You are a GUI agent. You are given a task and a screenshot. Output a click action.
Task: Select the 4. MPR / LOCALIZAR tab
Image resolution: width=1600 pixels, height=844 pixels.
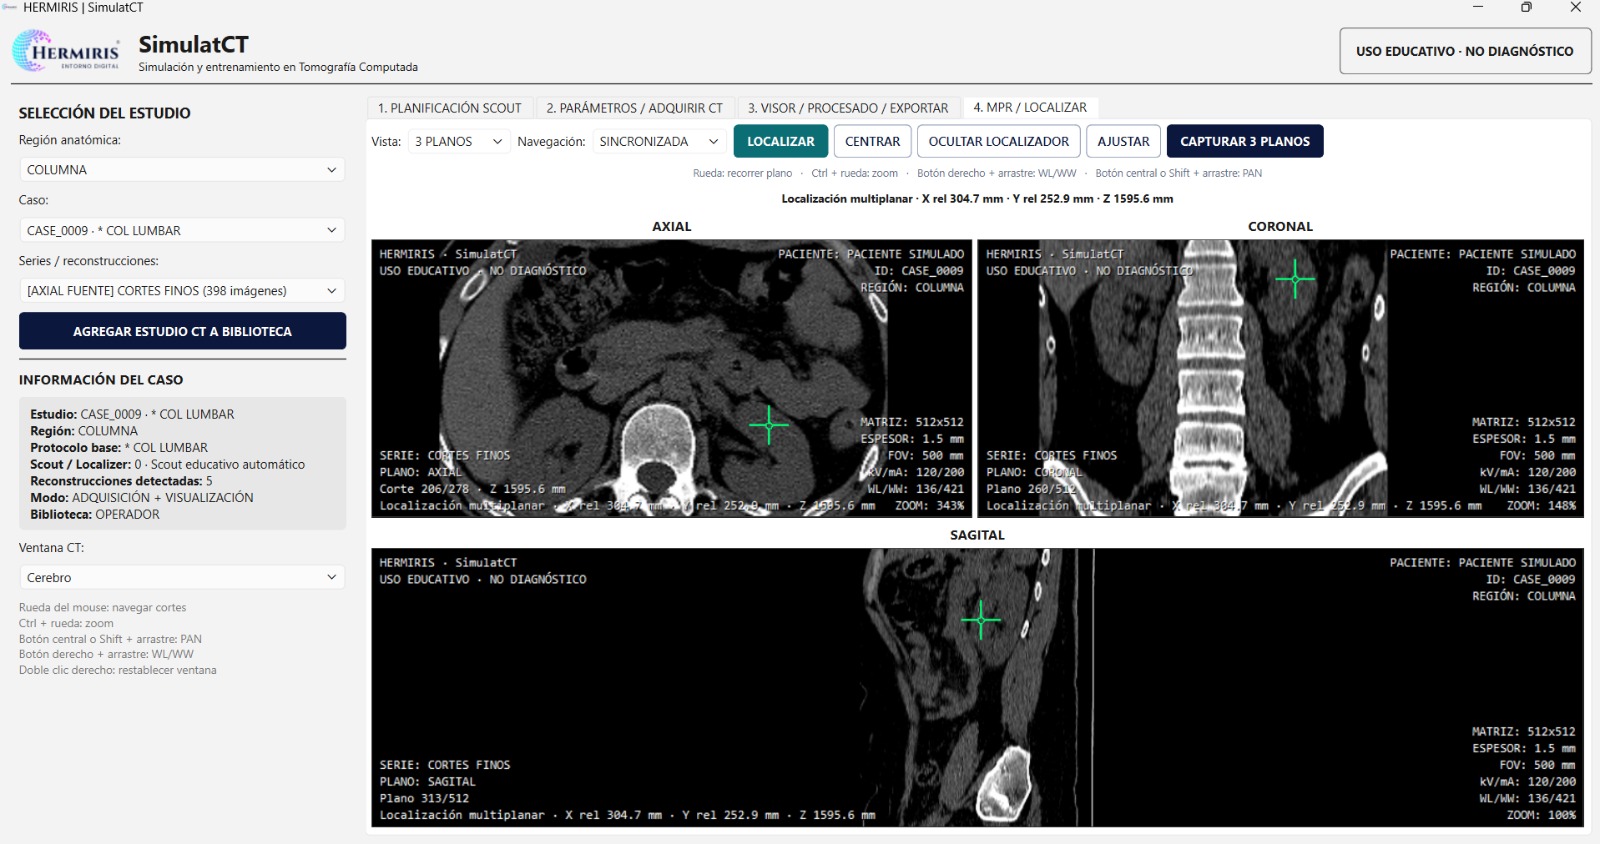1030,107
